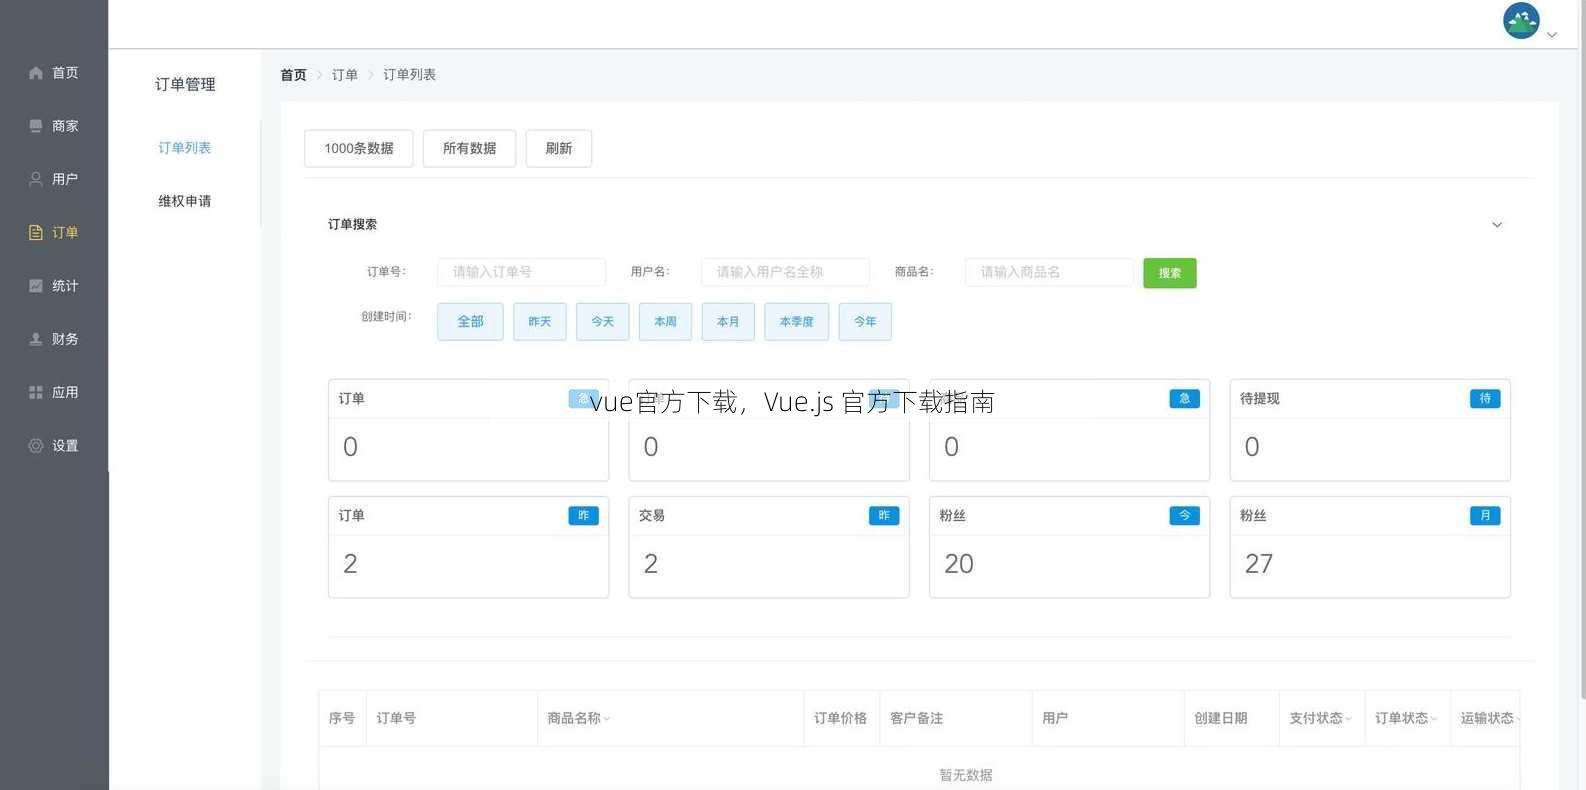This screenshot has height=790, width=1586.
Task: Click the 订单 breadcrumb link
Action: (345, 75)
